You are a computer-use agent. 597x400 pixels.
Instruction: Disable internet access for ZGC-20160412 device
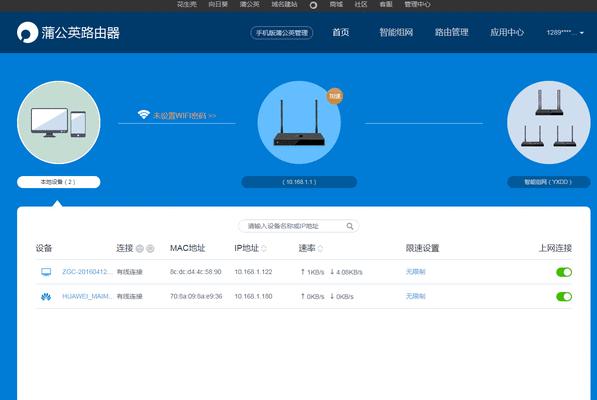click(x=564, y=272)
